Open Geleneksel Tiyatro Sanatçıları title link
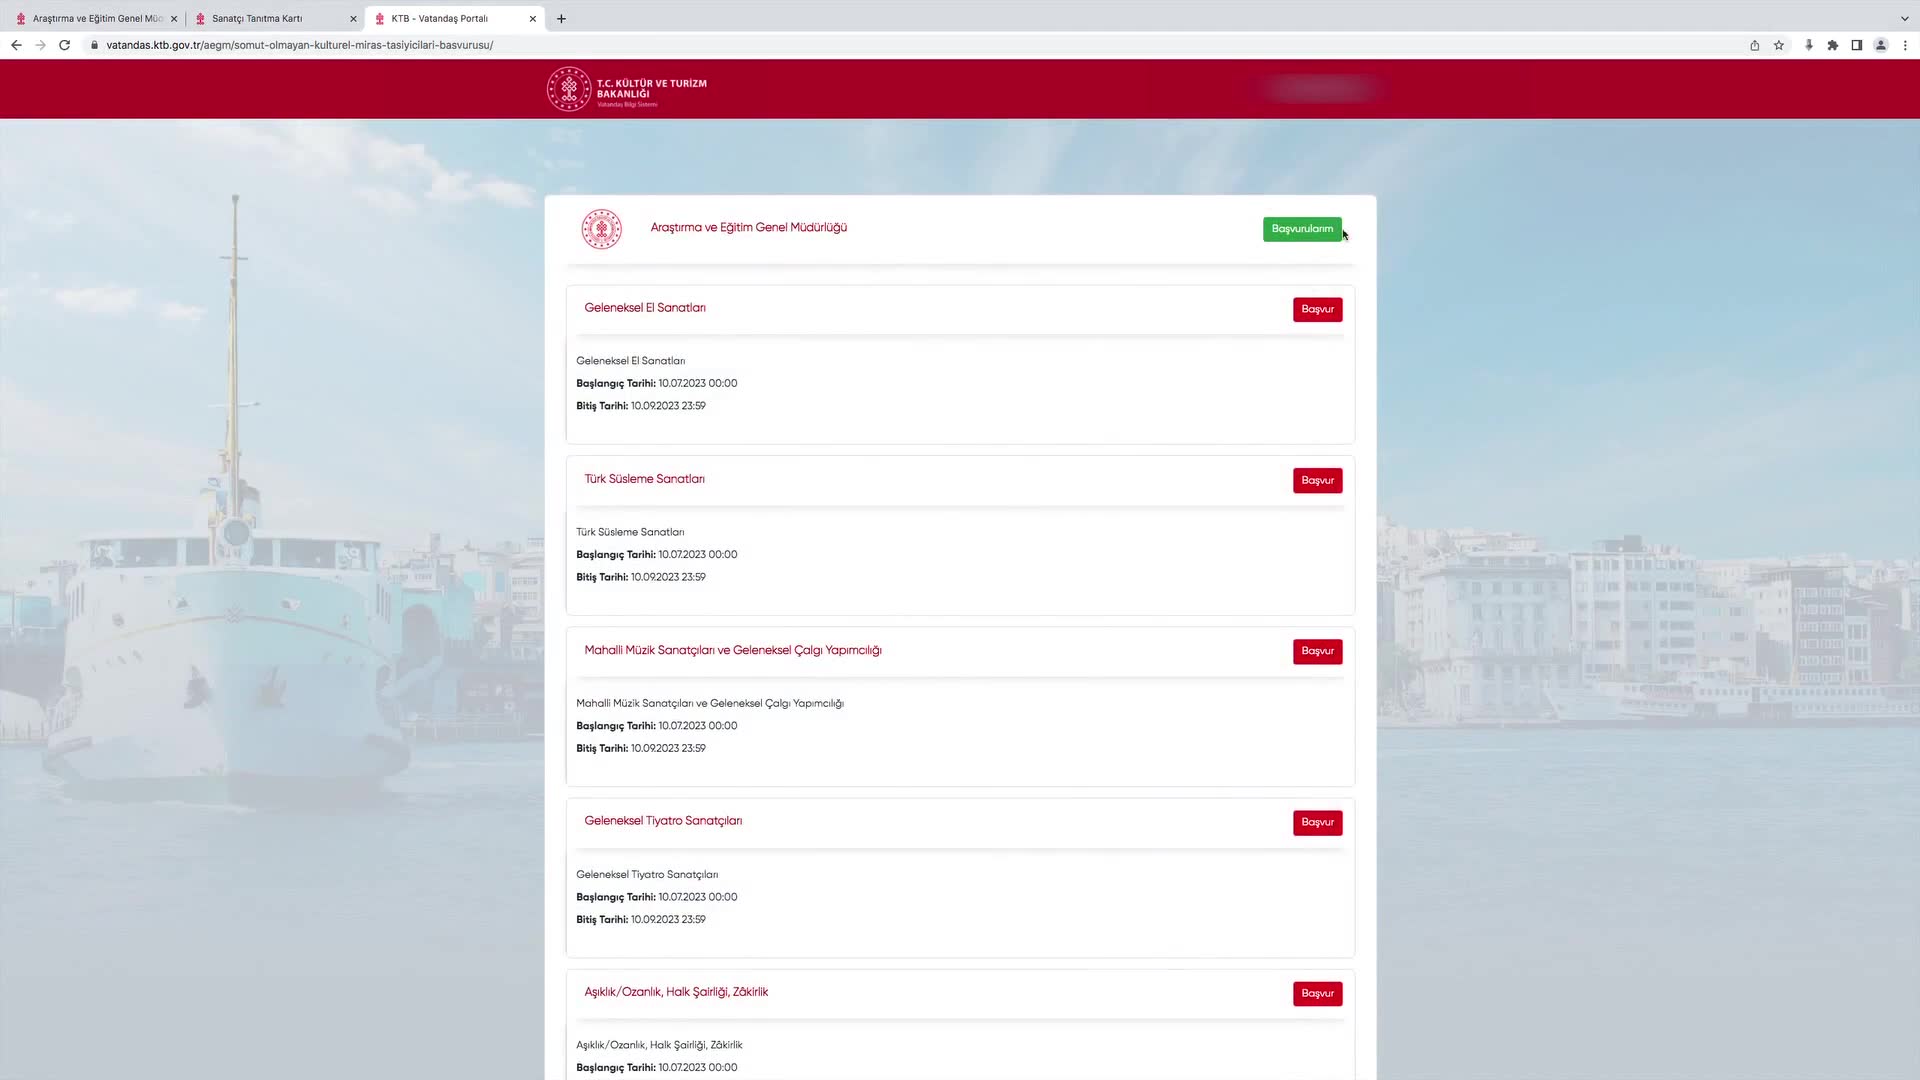Viewport: 1920px width, 1080px height. (663, 821)
